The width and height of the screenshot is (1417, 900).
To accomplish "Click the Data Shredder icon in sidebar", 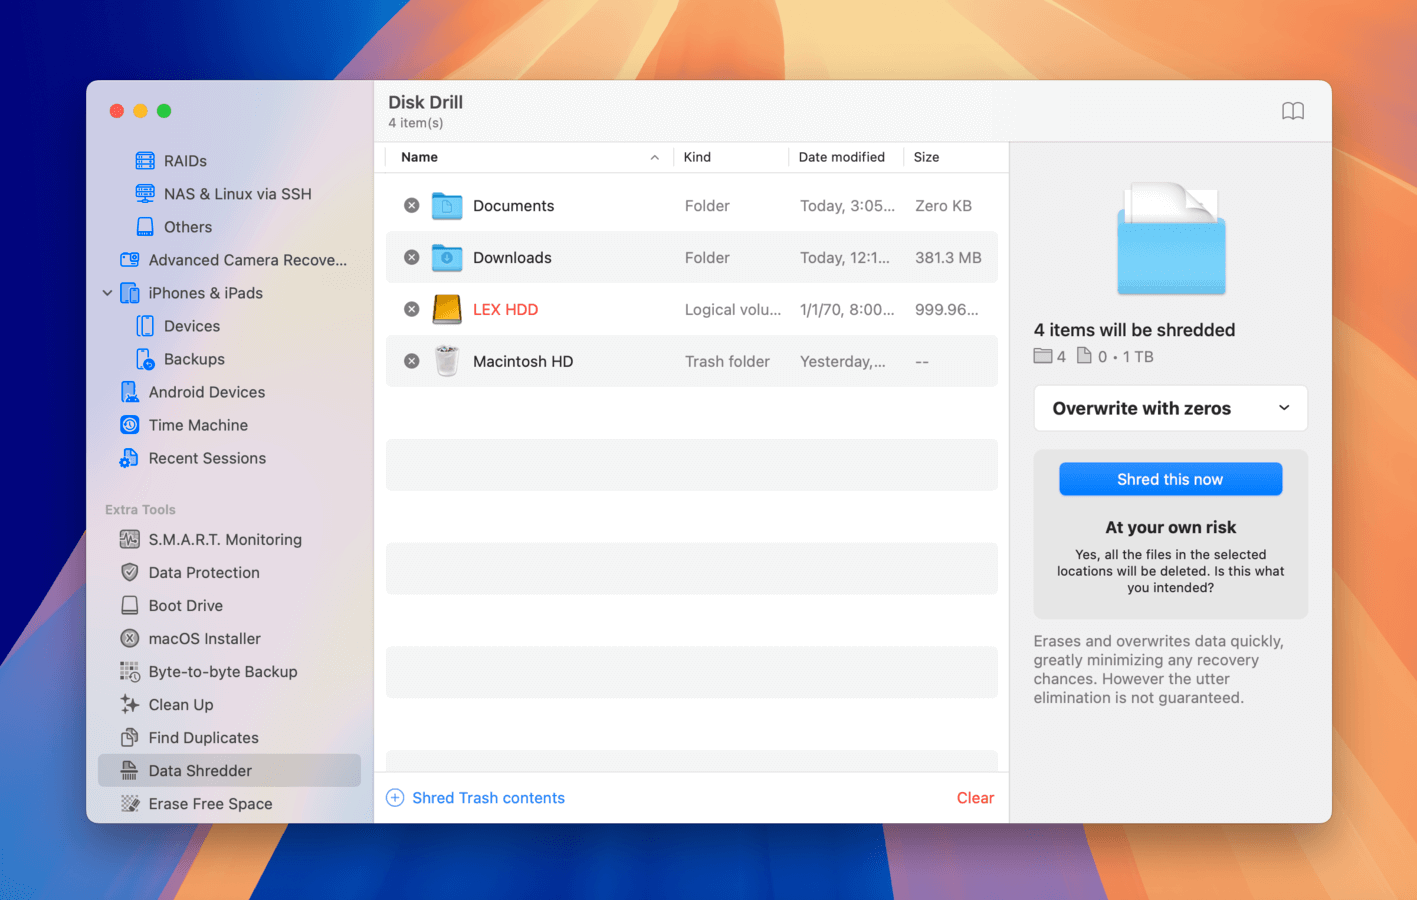I will (x=130, y=771).
